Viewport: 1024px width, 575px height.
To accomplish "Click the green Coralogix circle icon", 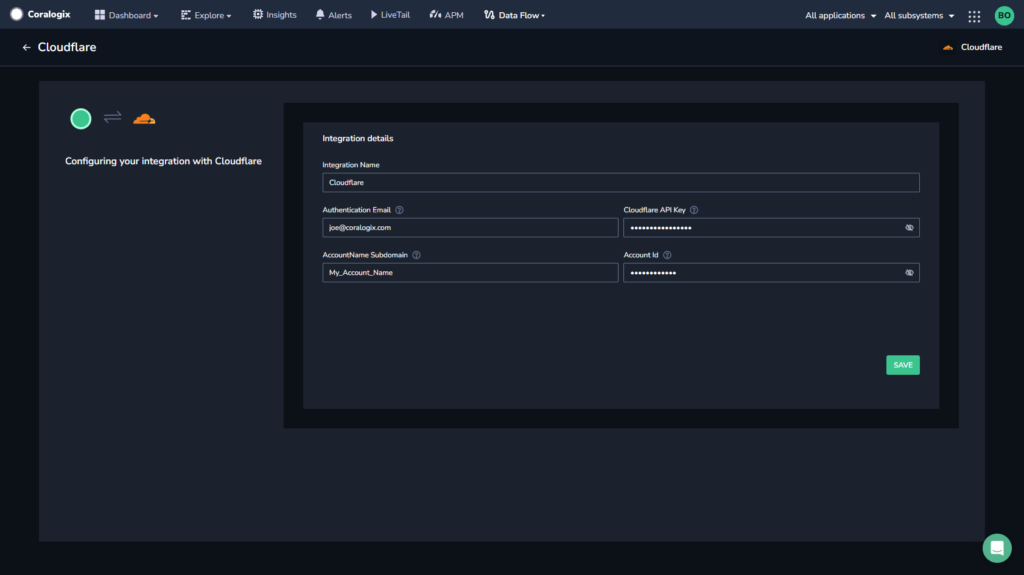I will tap(81, 119).
